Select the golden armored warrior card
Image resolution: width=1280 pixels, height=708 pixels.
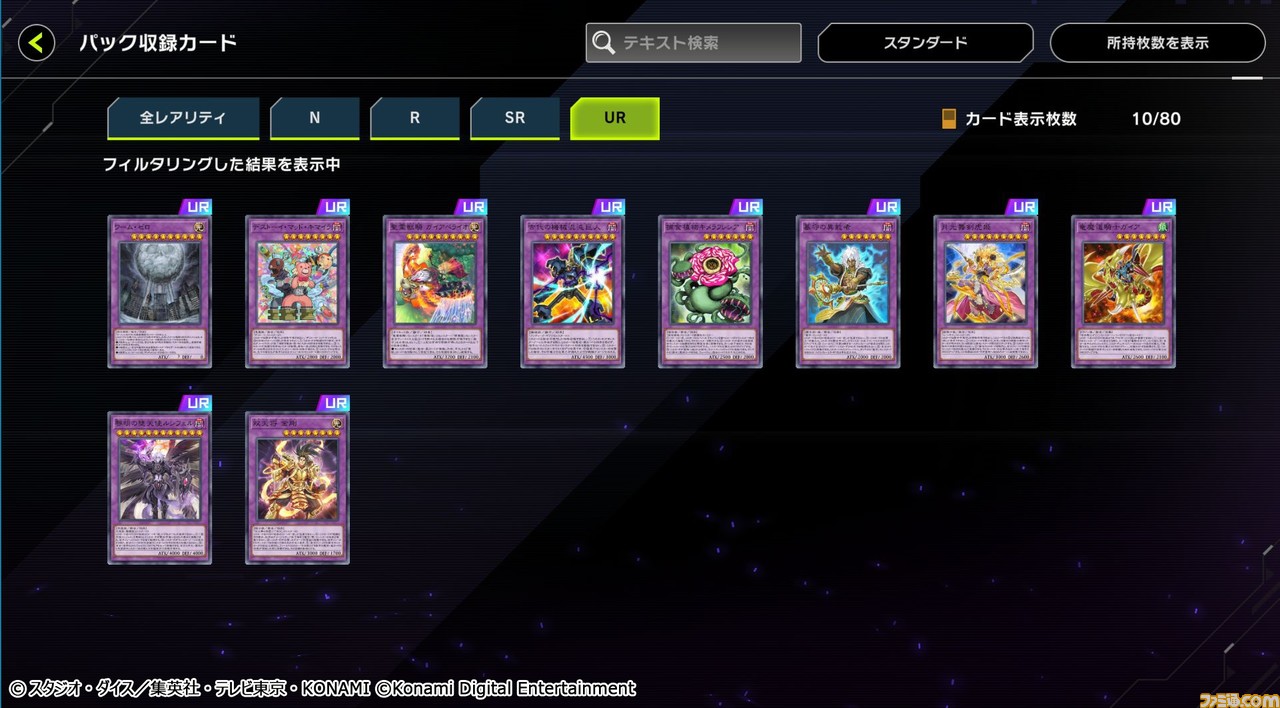297,487
